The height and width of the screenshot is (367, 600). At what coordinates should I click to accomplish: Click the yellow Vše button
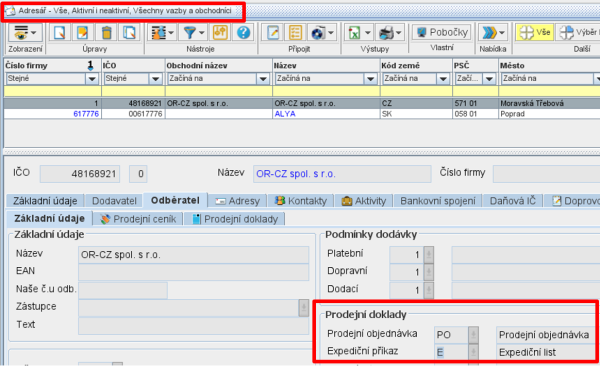click(x=534, y=32)
